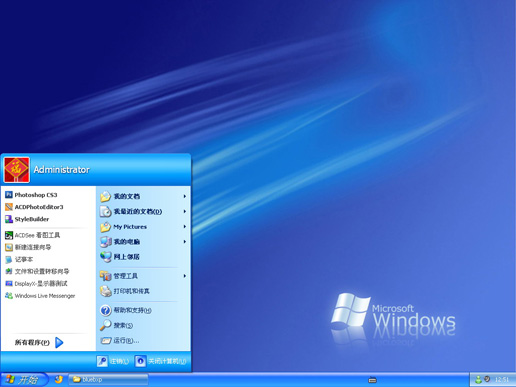The height and width of the screenshot is (387, 516).
Task: Start the StyleBuilder program
Action: click(27, 219)
